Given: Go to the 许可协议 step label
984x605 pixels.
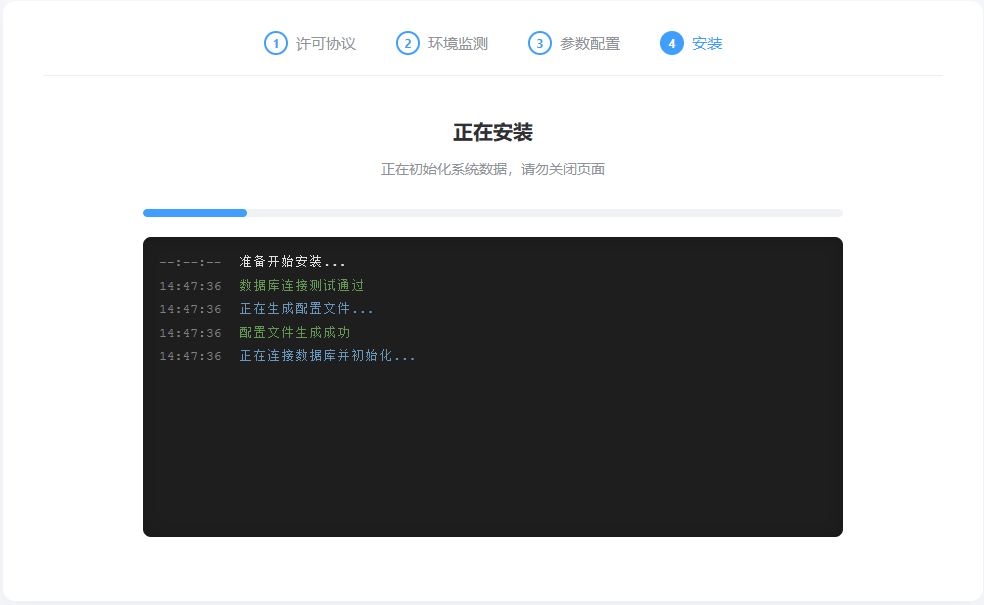Looking at the screenshot, I should pyautogui.click(x=326, y=44).
